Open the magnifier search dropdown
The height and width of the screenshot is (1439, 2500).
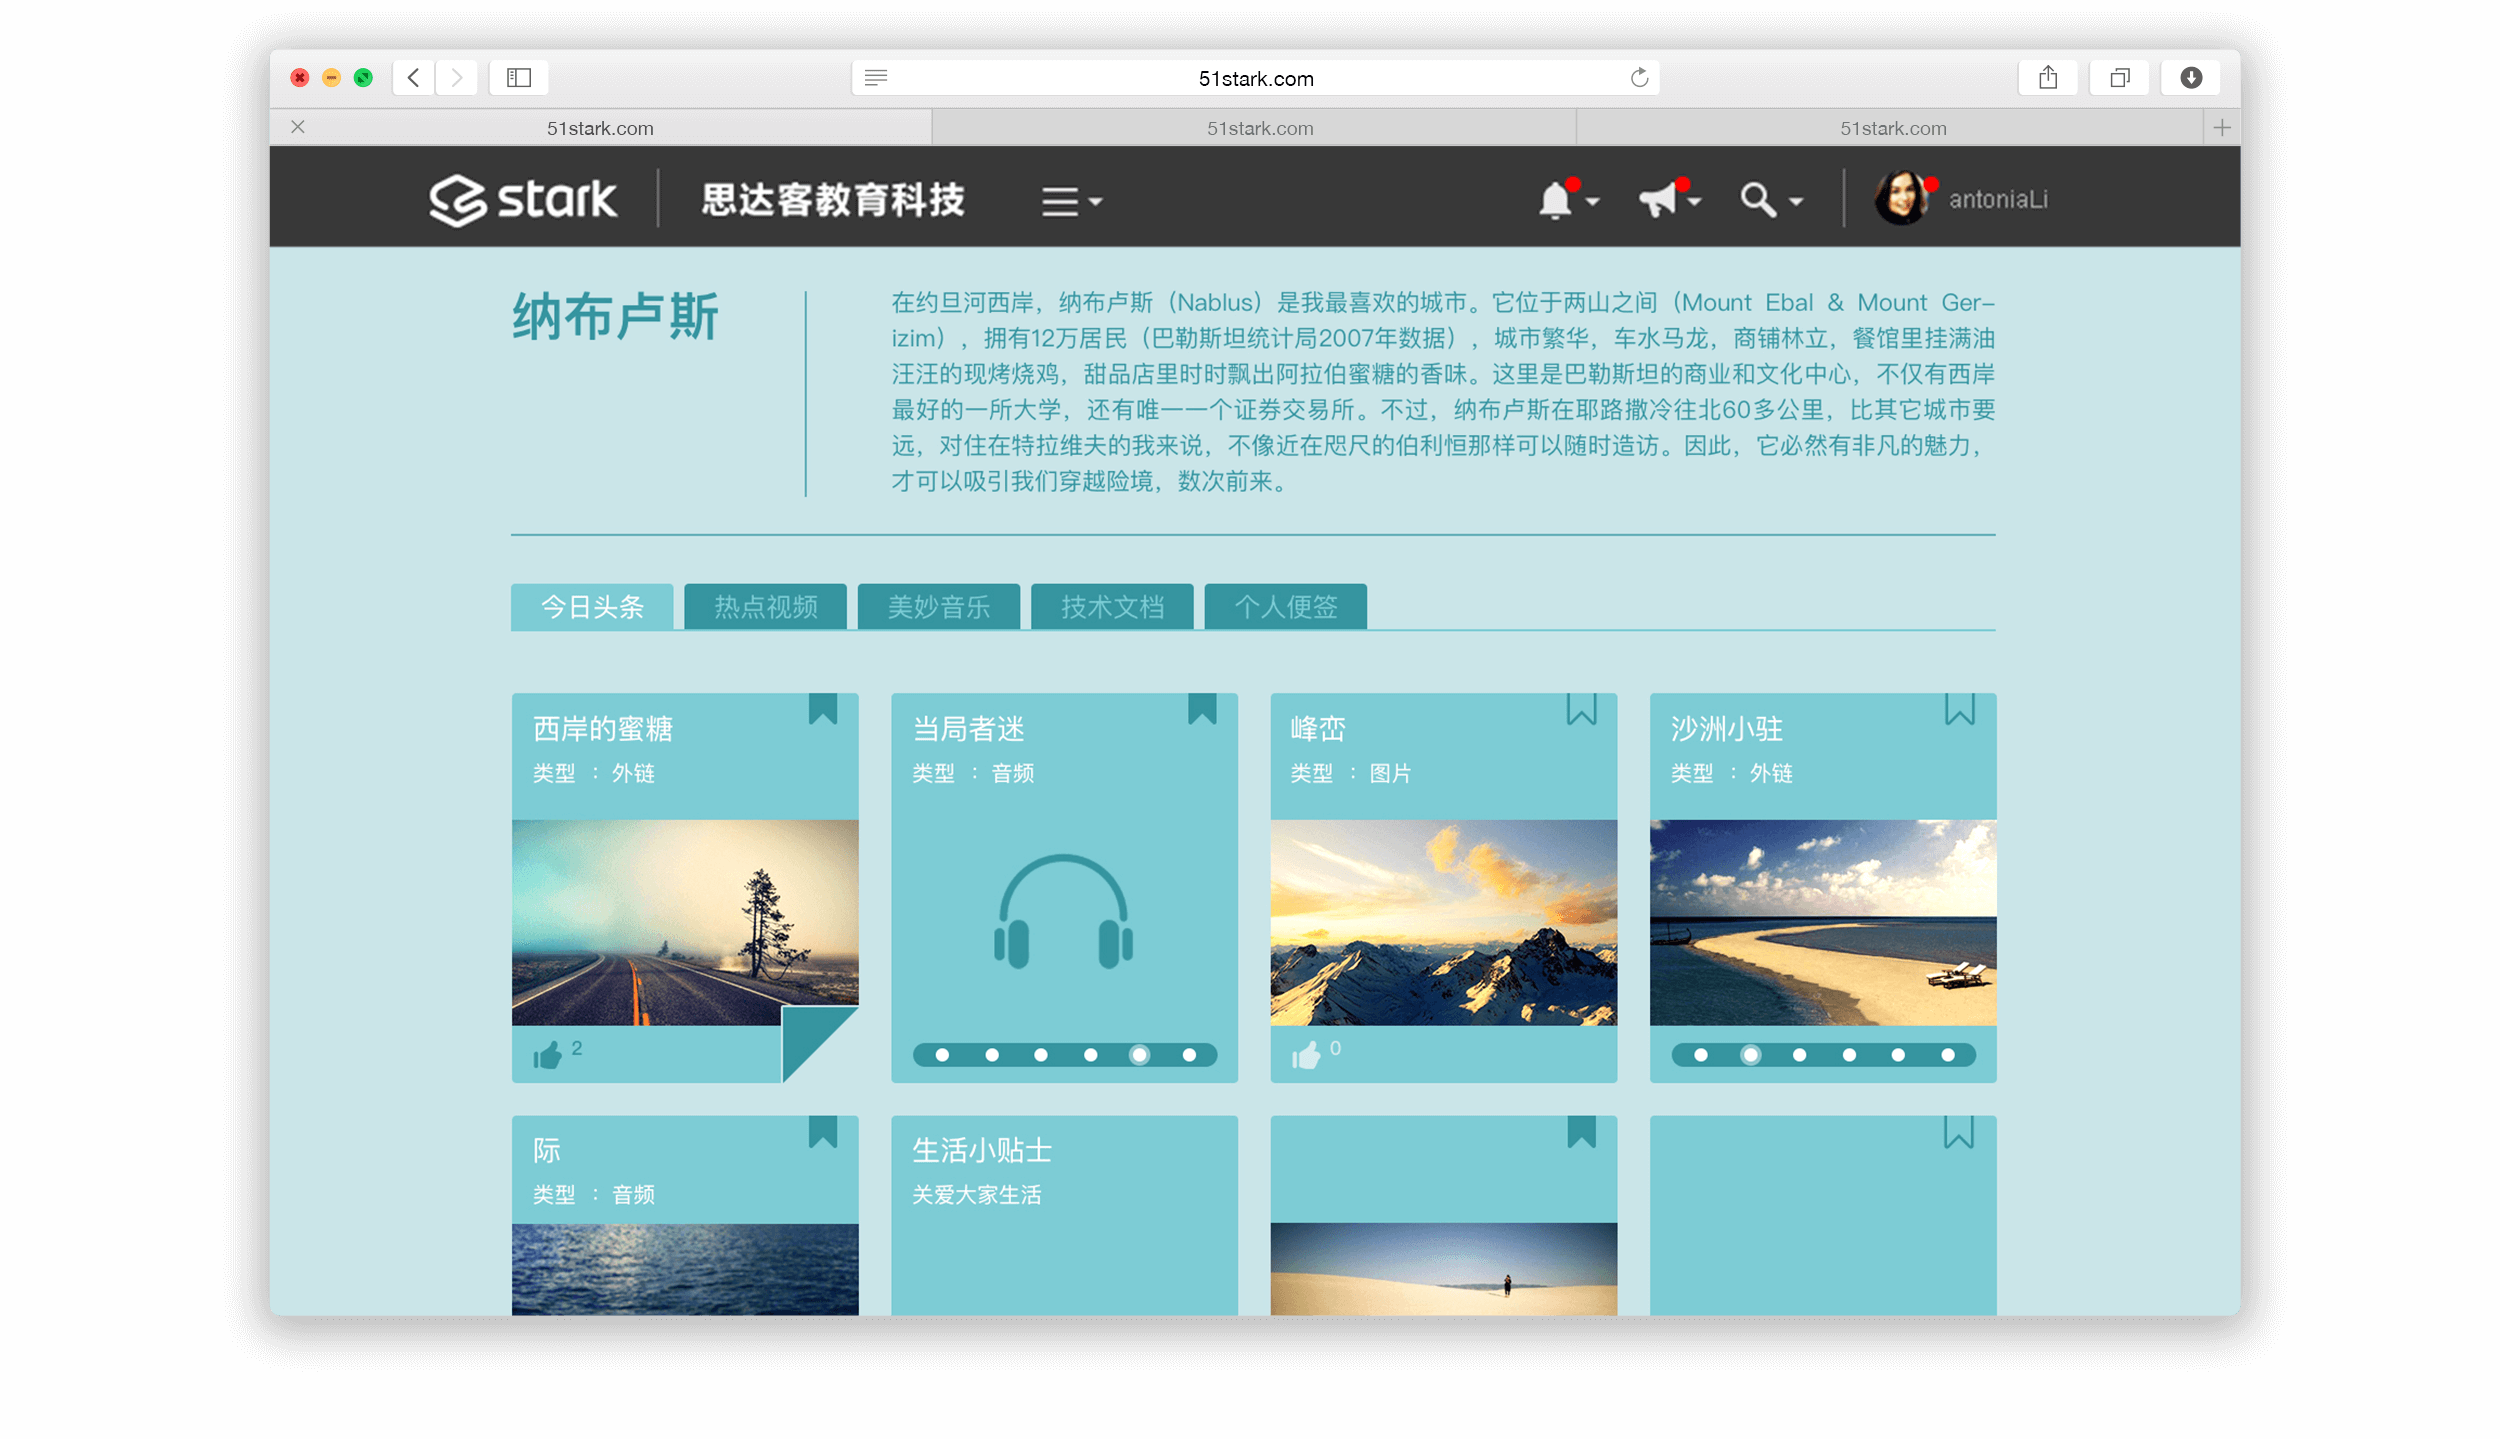point(1771,200)
